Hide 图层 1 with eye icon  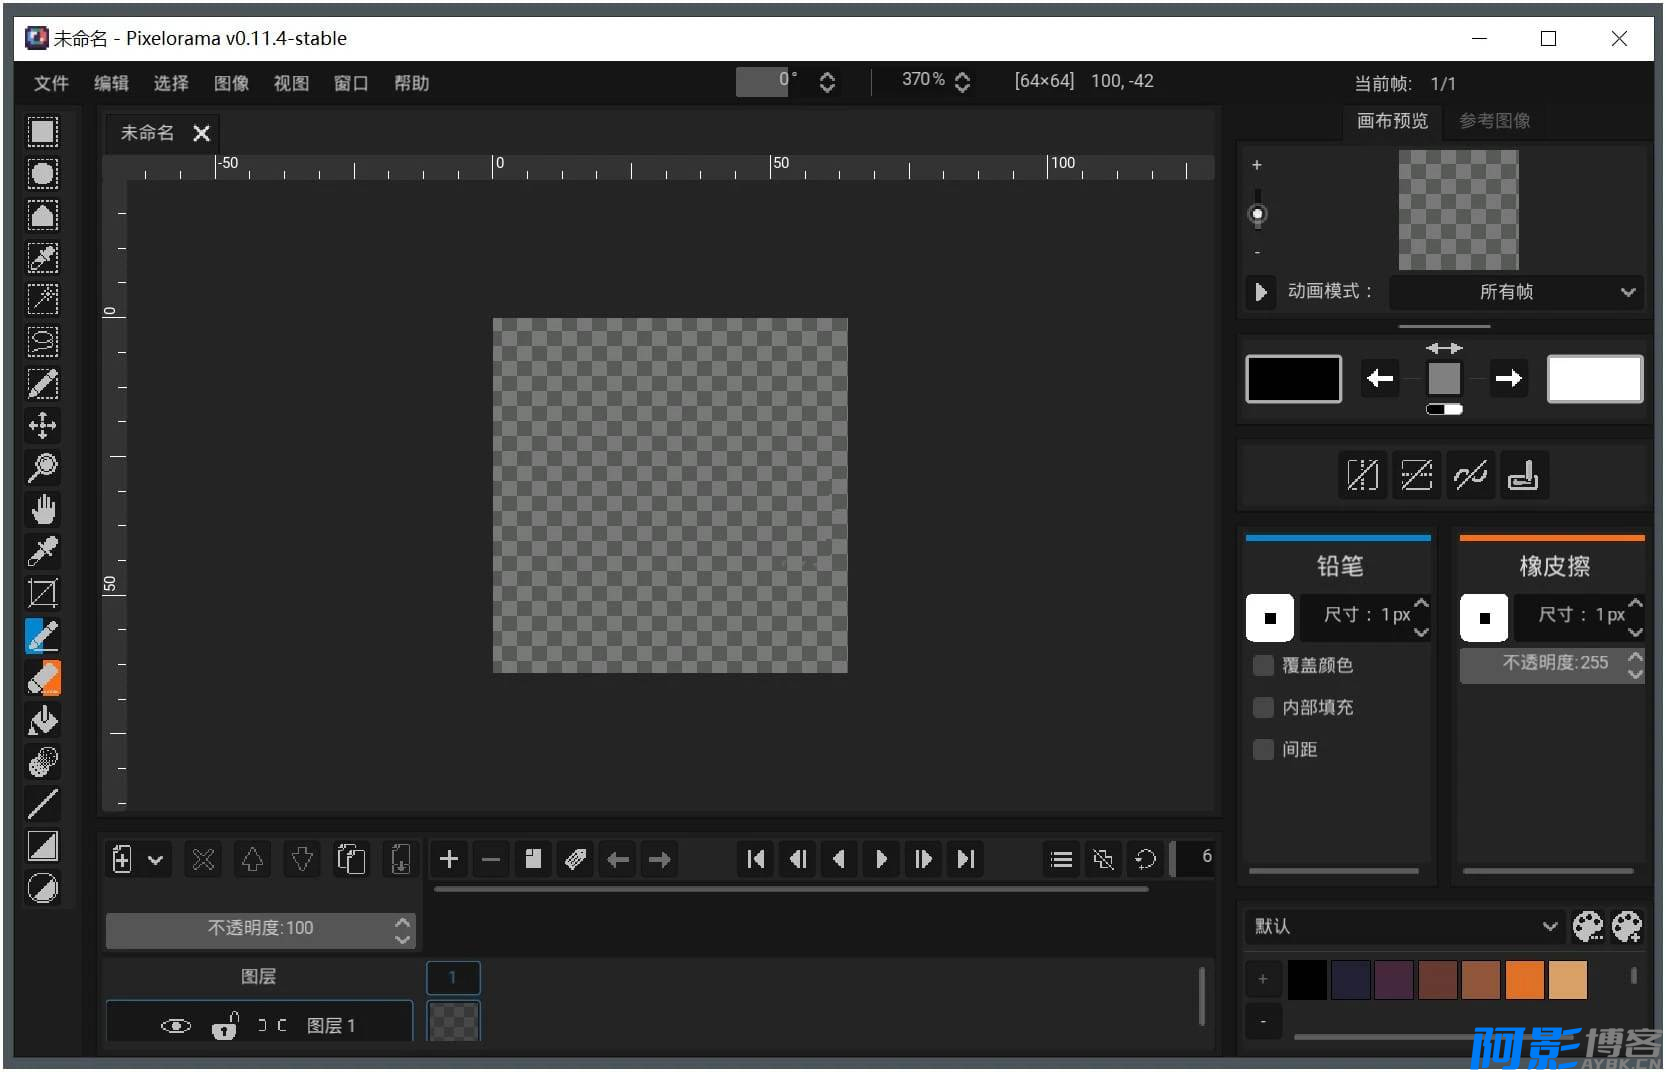click(176, 1026)
